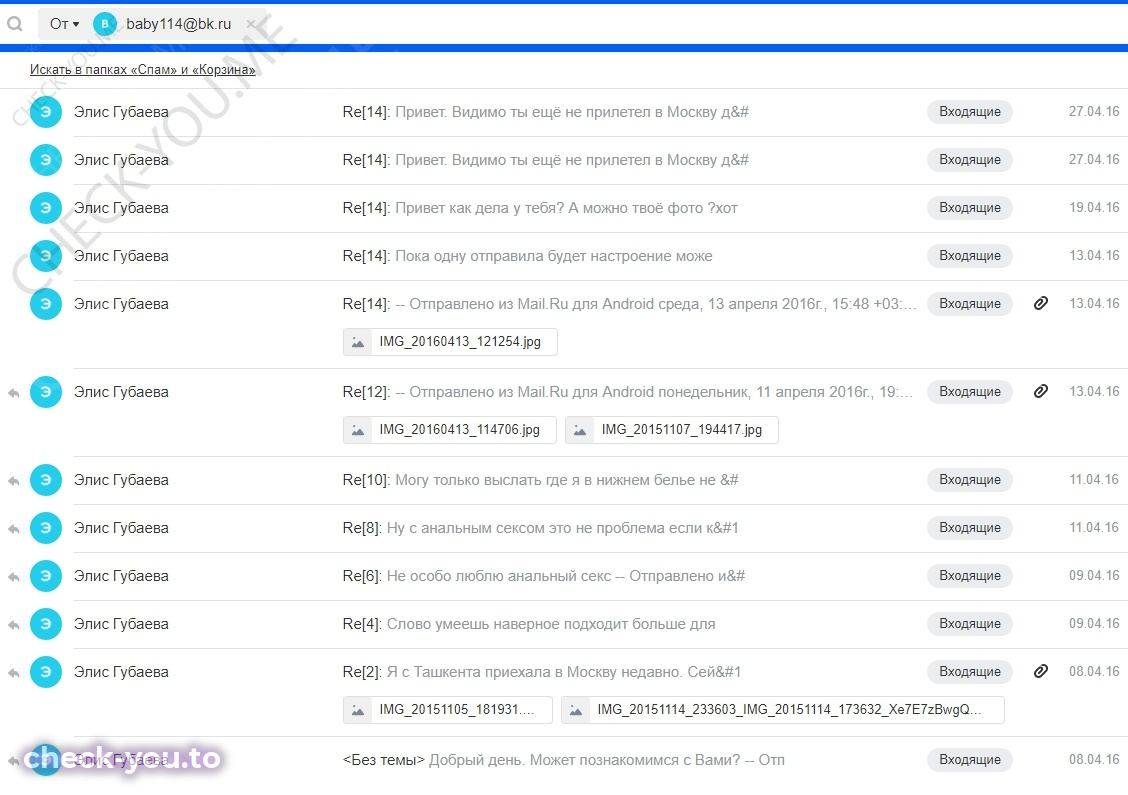Click the baby114@bk.ru sender avatar
This screenshot has width=1128, height=795.
pyautogui.click(x=105, y=24)
